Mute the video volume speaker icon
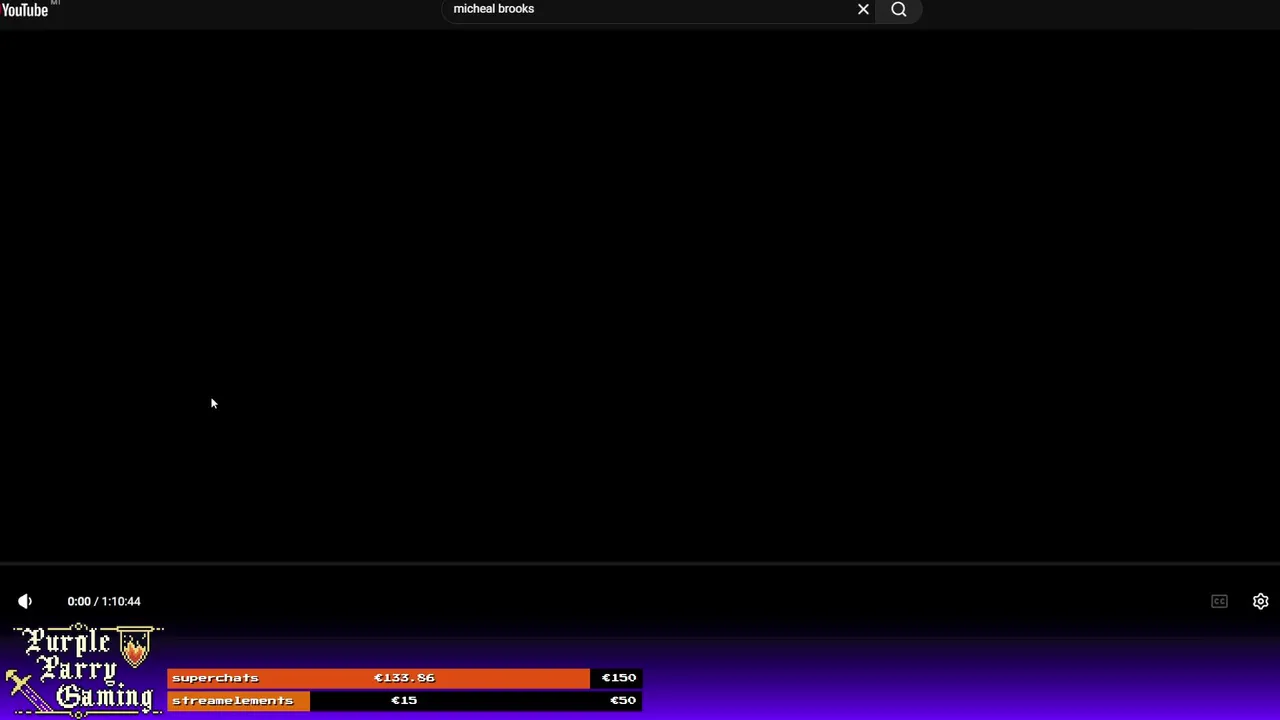Image resolution: width=1280 pixels, height=720 pixels. coord(25,601)
